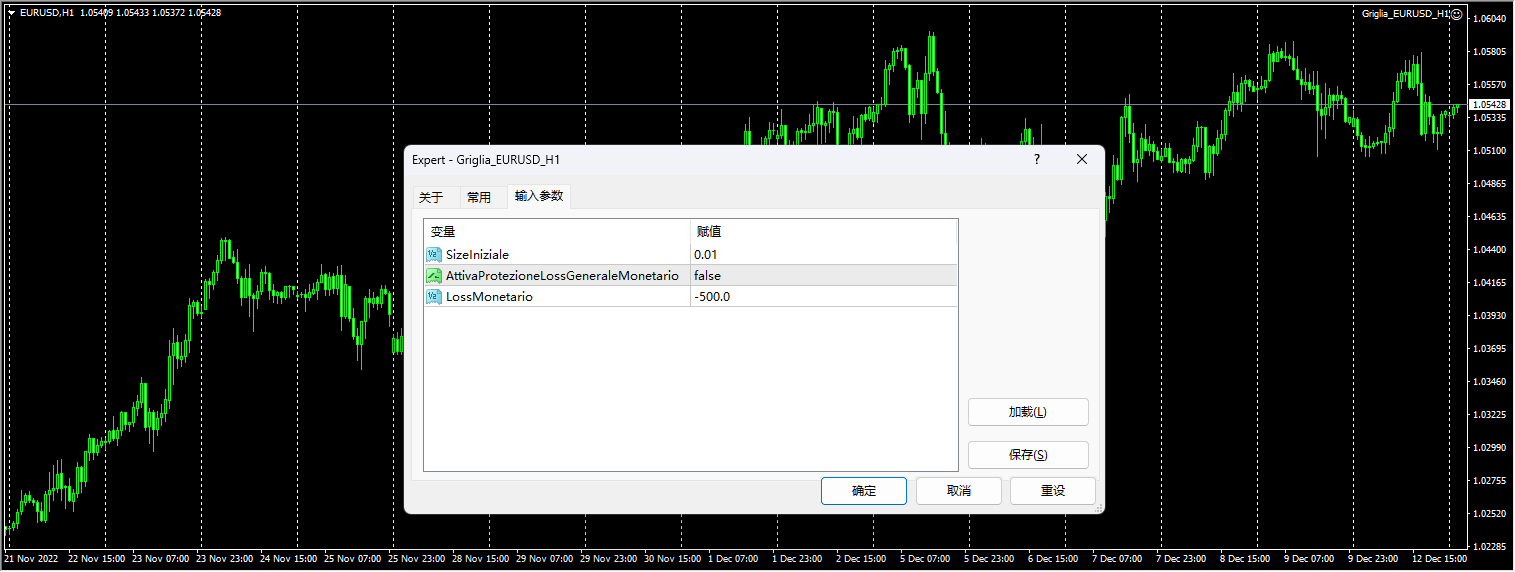Viewport: 1515px width, 572px height.
Task: Click the help question mark in dialog
Action: (x=1036, y=160)
